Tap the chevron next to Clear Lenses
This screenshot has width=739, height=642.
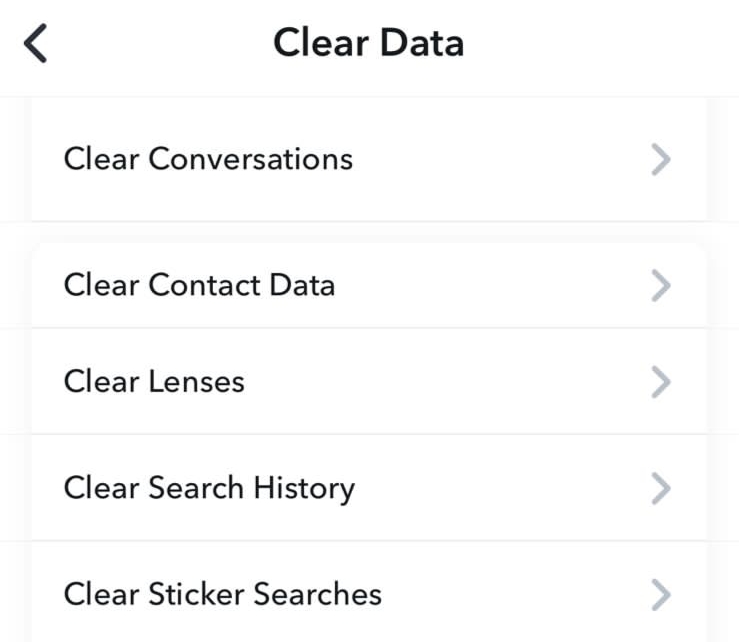661,382
